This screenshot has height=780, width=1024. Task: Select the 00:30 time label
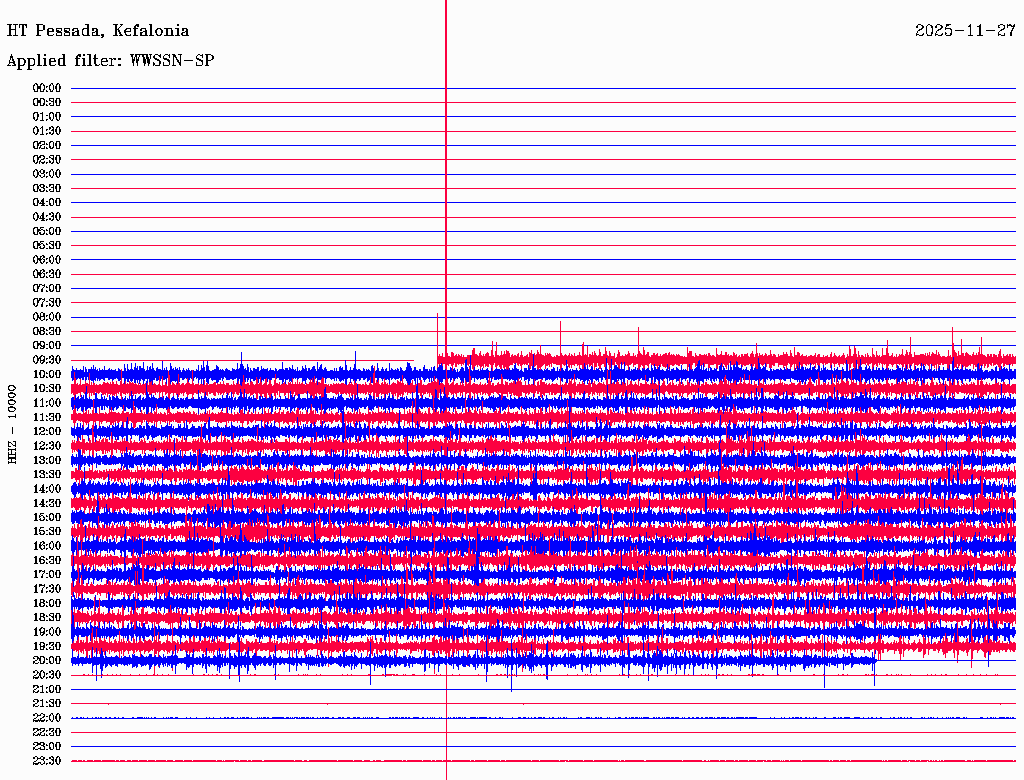(x=47, y=103)
